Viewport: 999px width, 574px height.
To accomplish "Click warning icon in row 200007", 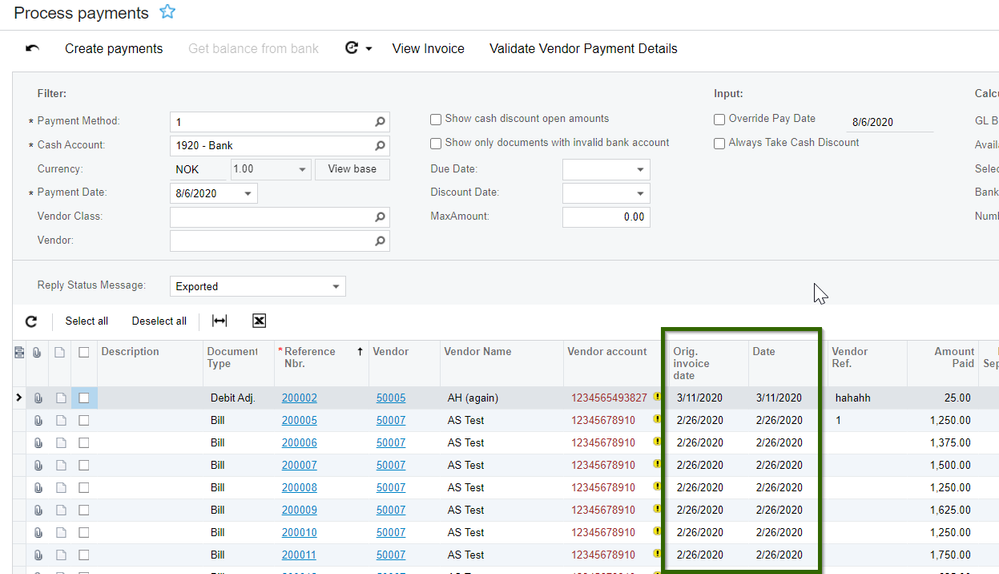I will (x=657, y=464).
